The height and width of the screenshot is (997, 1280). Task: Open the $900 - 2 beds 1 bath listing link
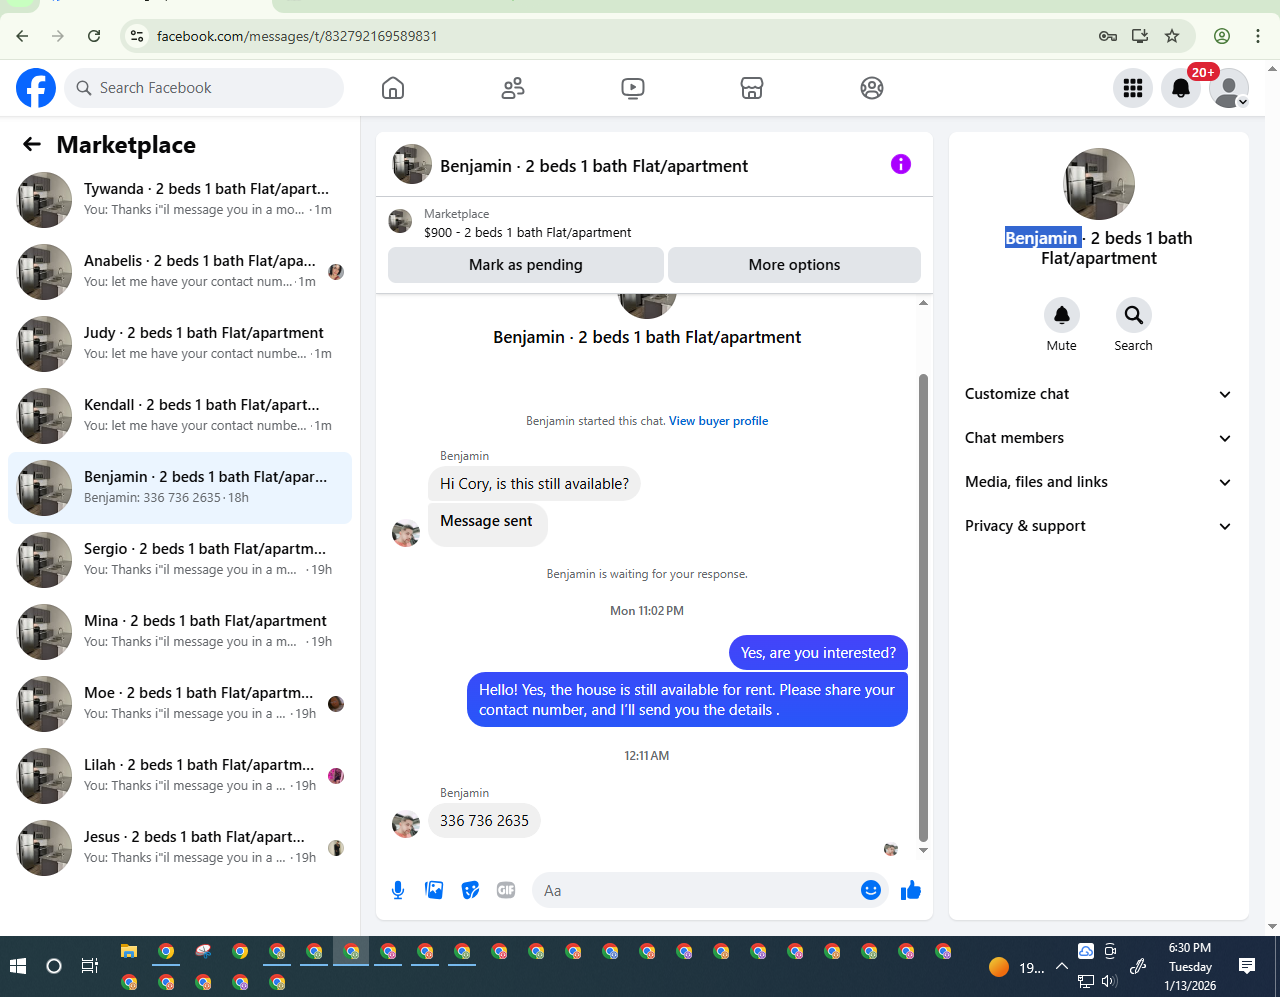click(527, 232)
